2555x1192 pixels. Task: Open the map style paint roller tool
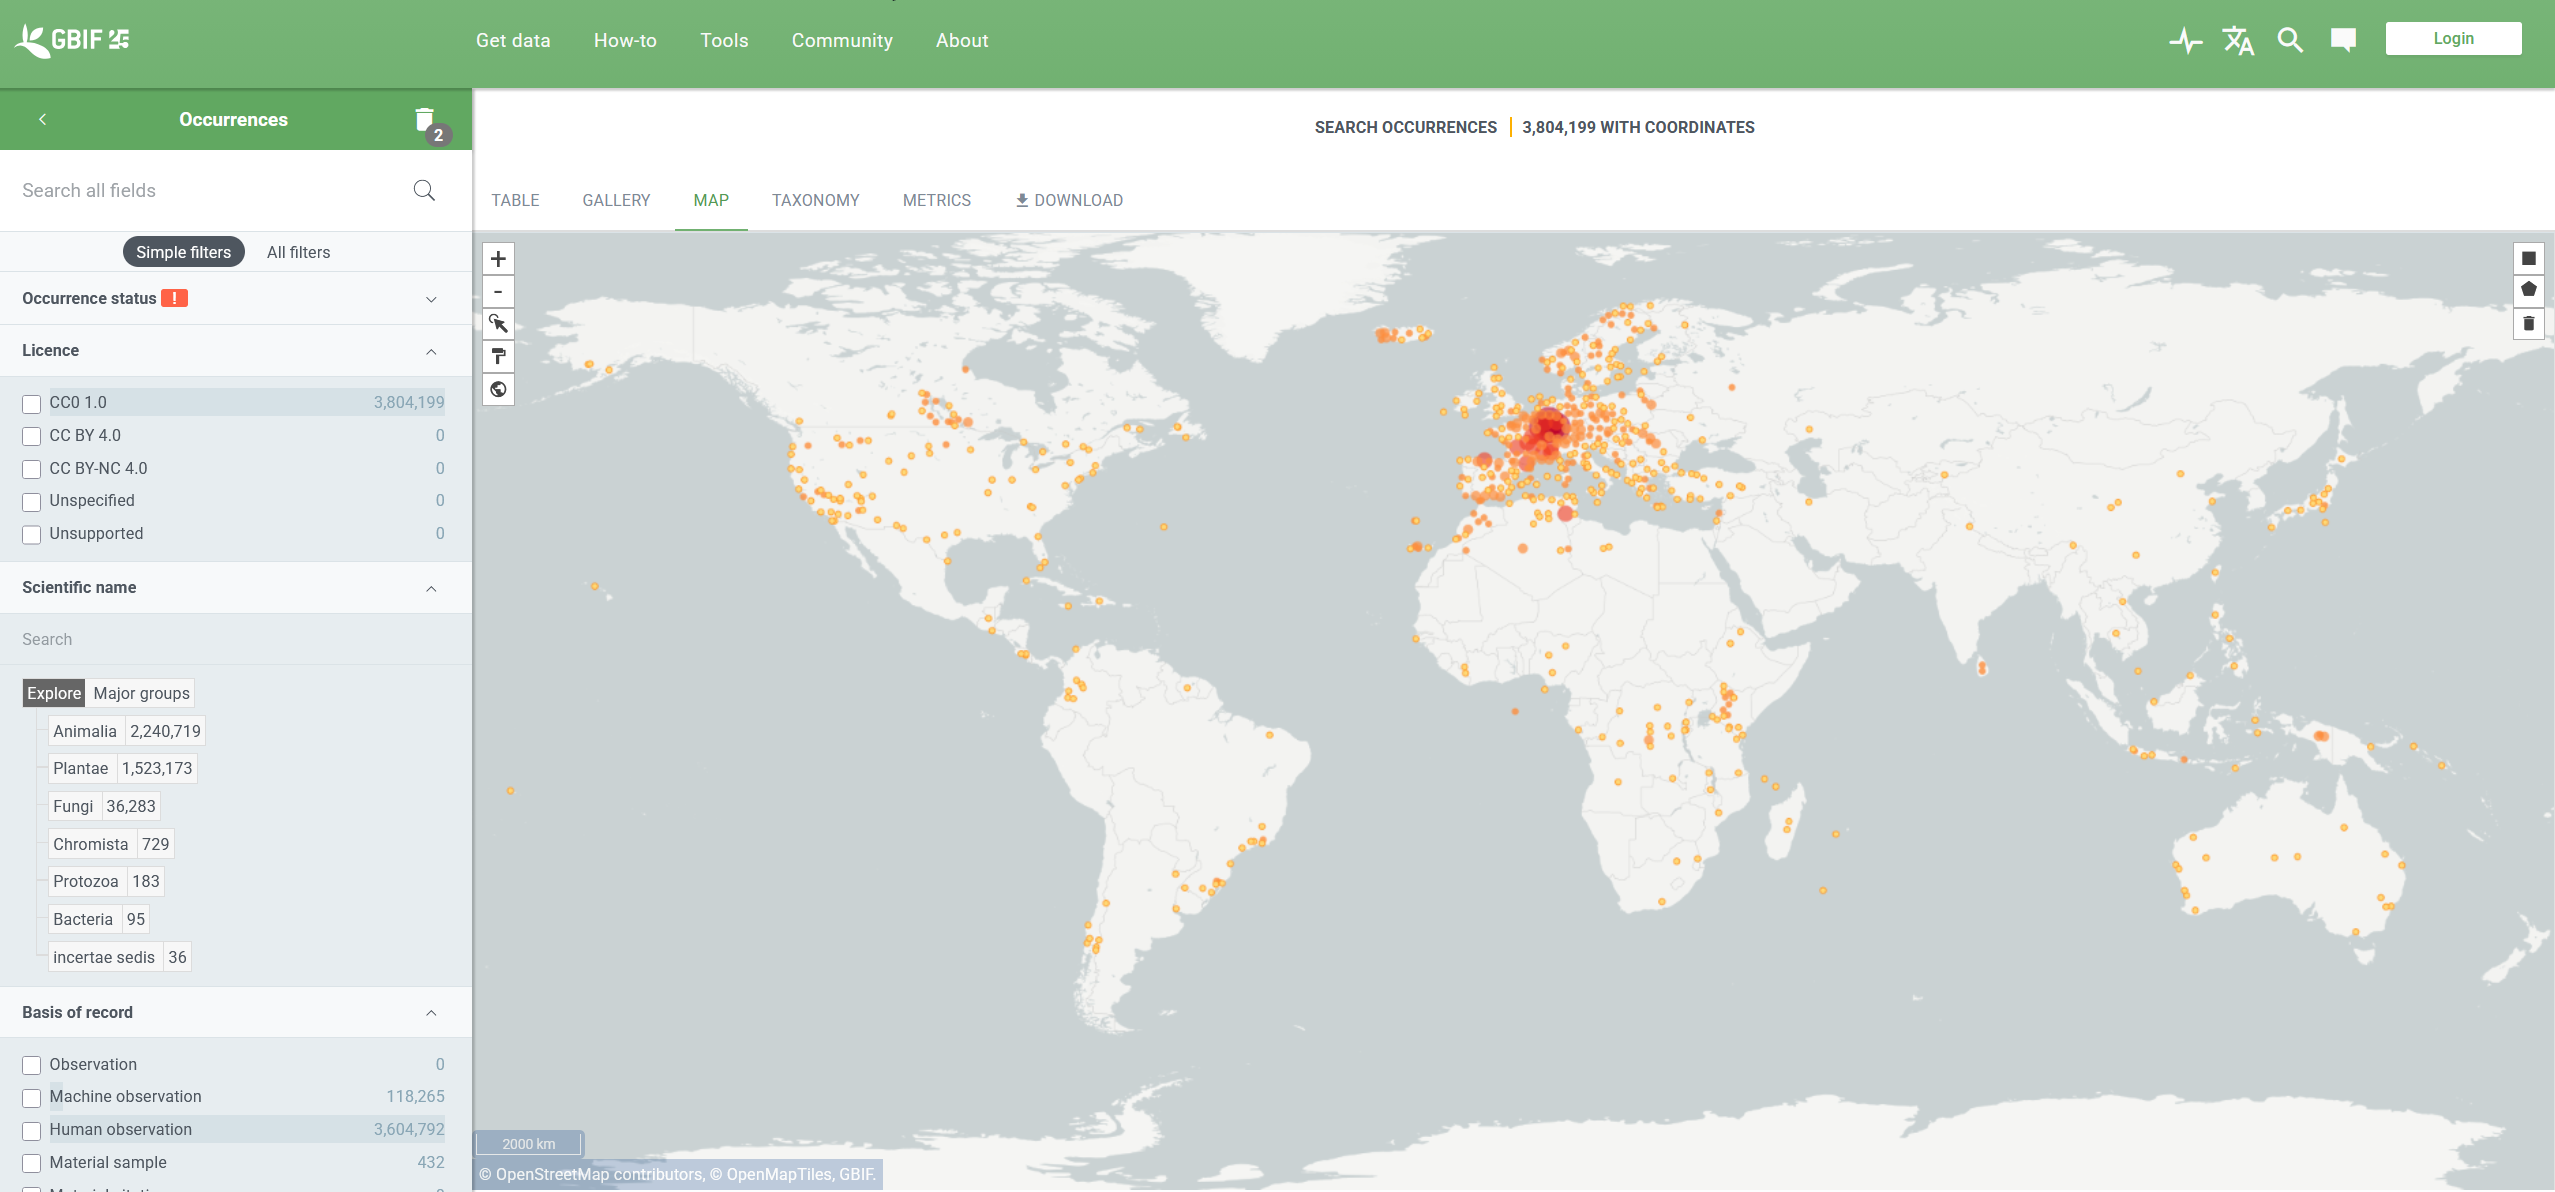point(498,356)
